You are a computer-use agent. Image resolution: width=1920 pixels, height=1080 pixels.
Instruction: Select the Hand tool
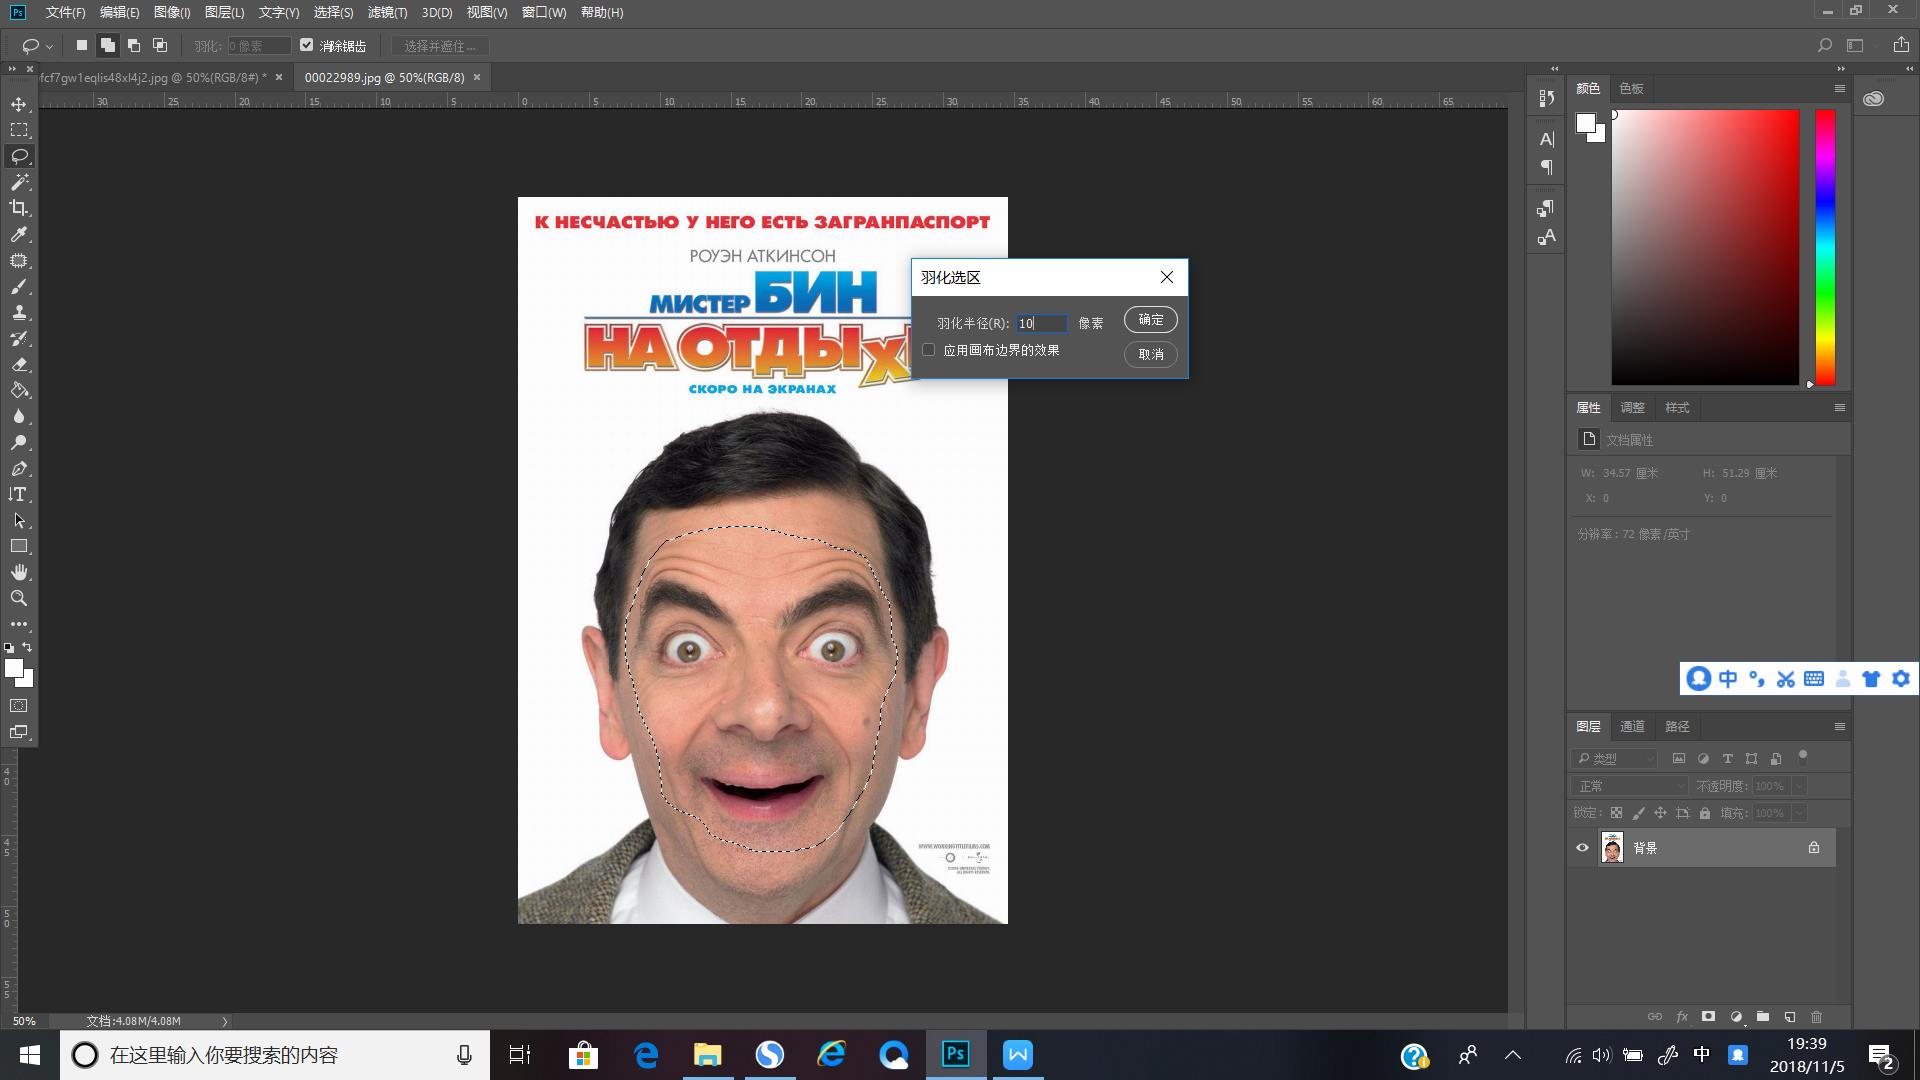coord(19,572)
